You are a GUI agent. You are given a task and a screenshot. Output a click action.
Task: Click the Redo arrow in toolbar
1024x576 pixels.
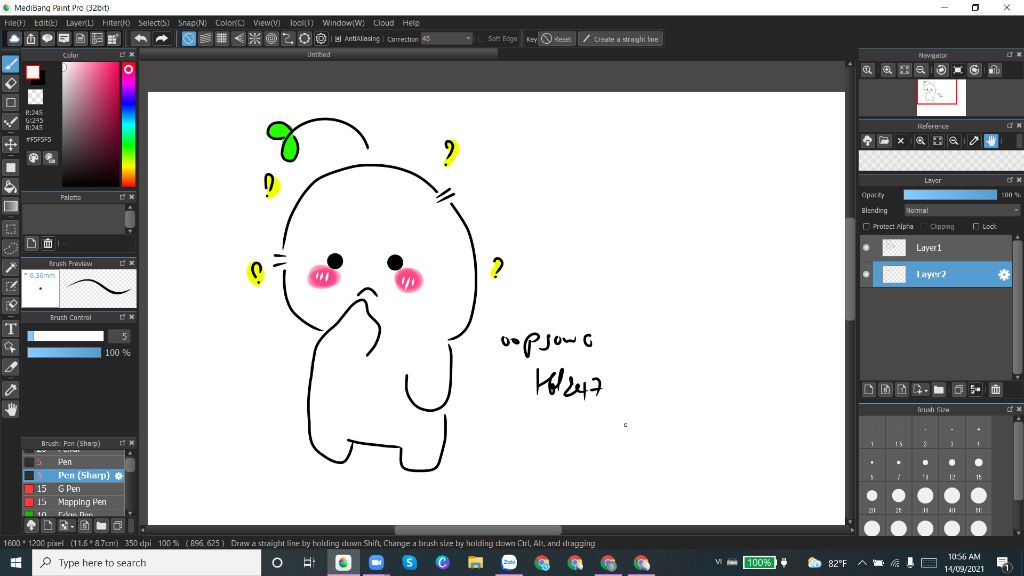click(x=161, y=39)
